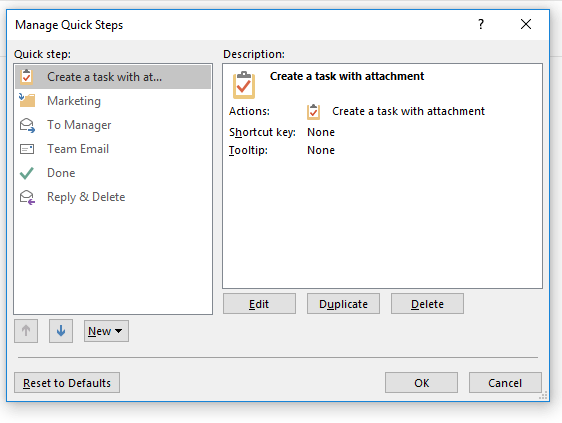The image size is (562, 423).
Task: Click the Edit button
Action: 259,304
